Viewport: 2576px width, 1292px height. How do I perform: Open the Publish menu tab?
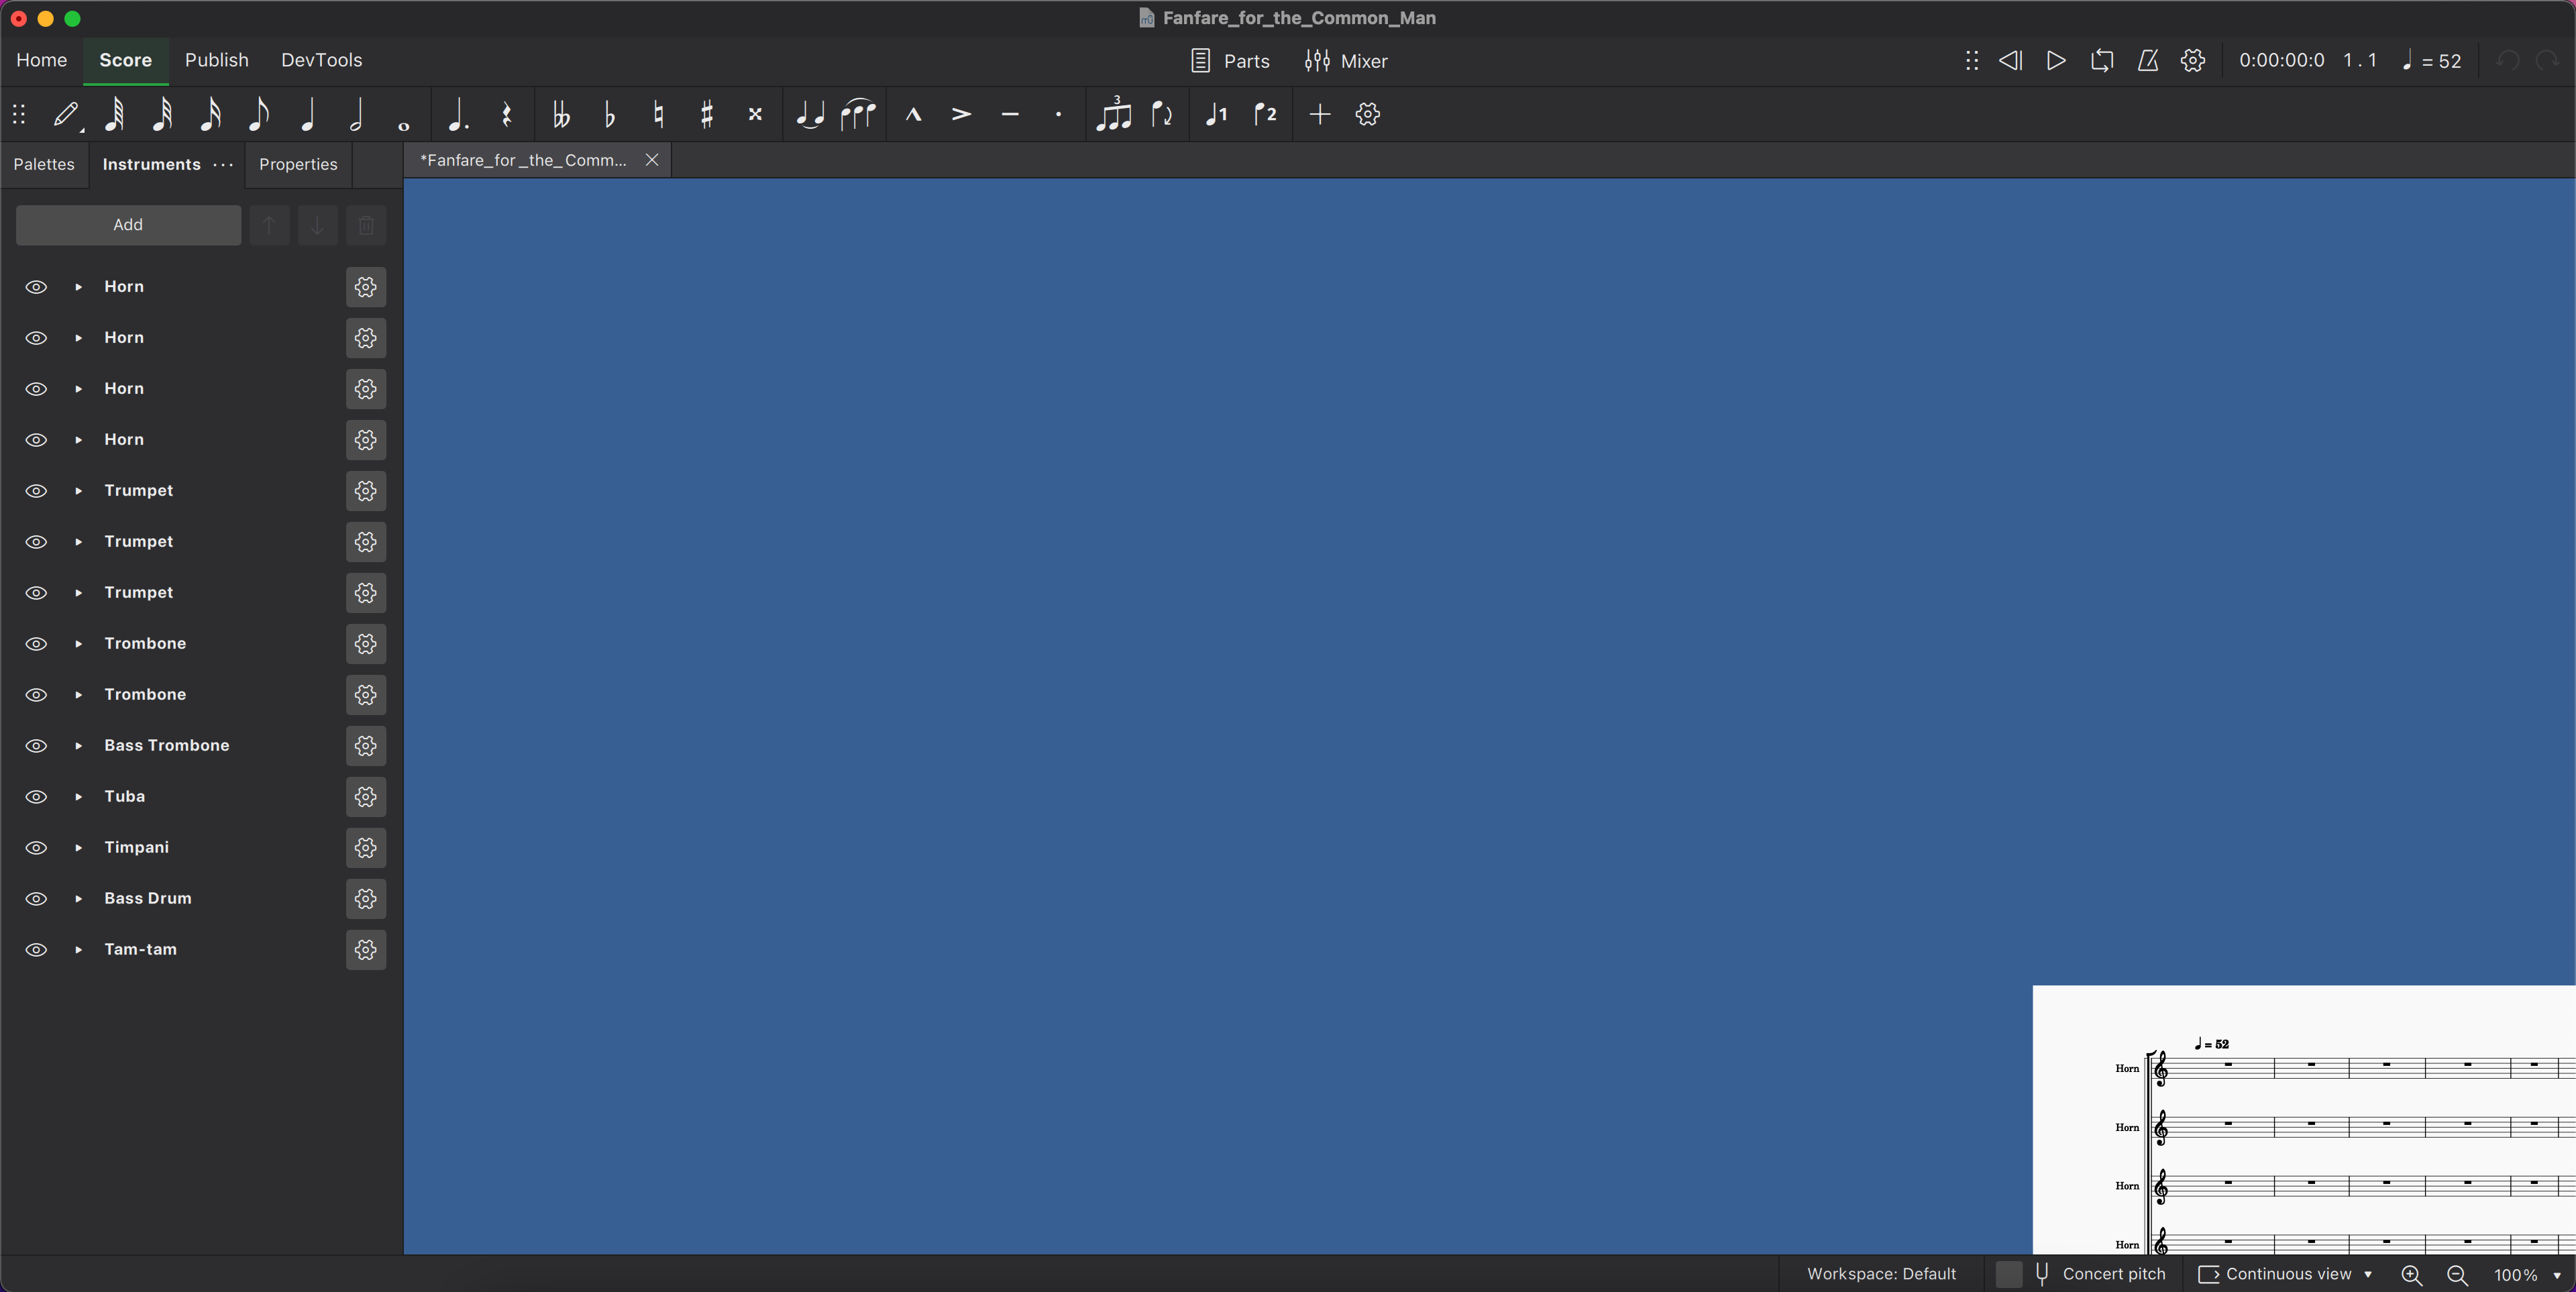click(x=216, y=60)
